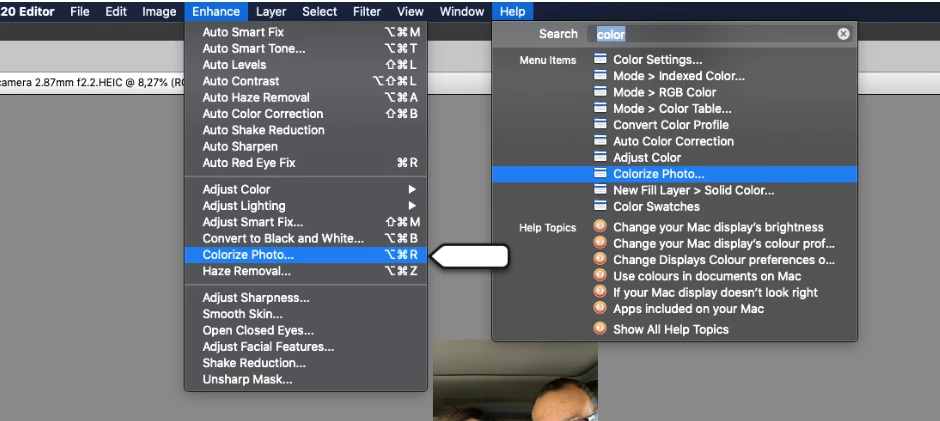Image resolution: width=940 pixels, height=421 pixels.
Task: Choose Auto Smart Fix from Enhance menu
Action: click(x=306, y=32)
